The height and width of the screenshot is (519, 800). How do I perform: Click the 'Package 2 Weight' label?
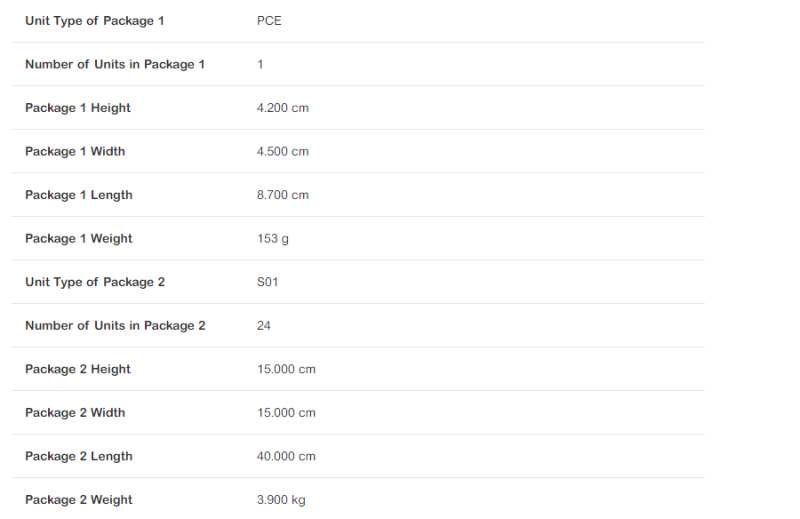[x=79, y=500]
